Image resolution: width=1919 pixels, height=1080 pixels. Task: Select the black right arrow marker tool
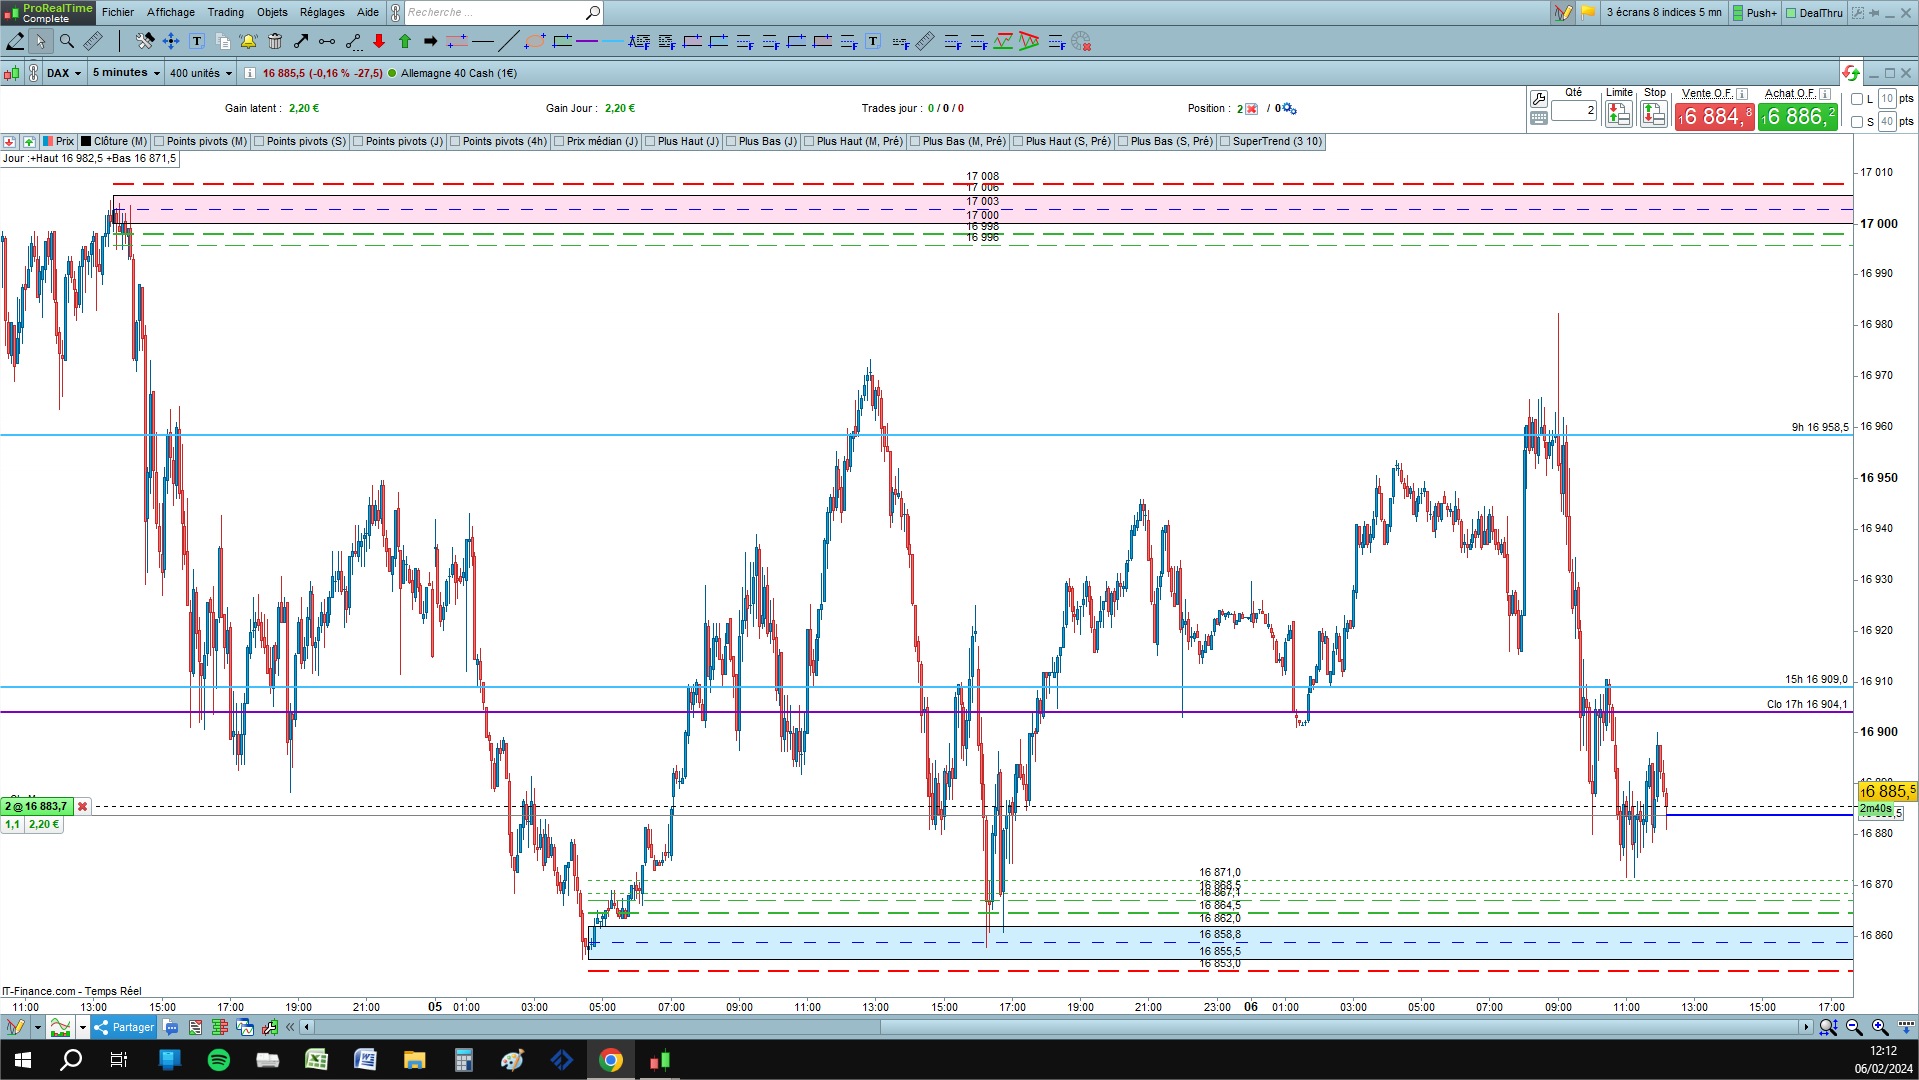pyautogui.click(x=431, y=41)
